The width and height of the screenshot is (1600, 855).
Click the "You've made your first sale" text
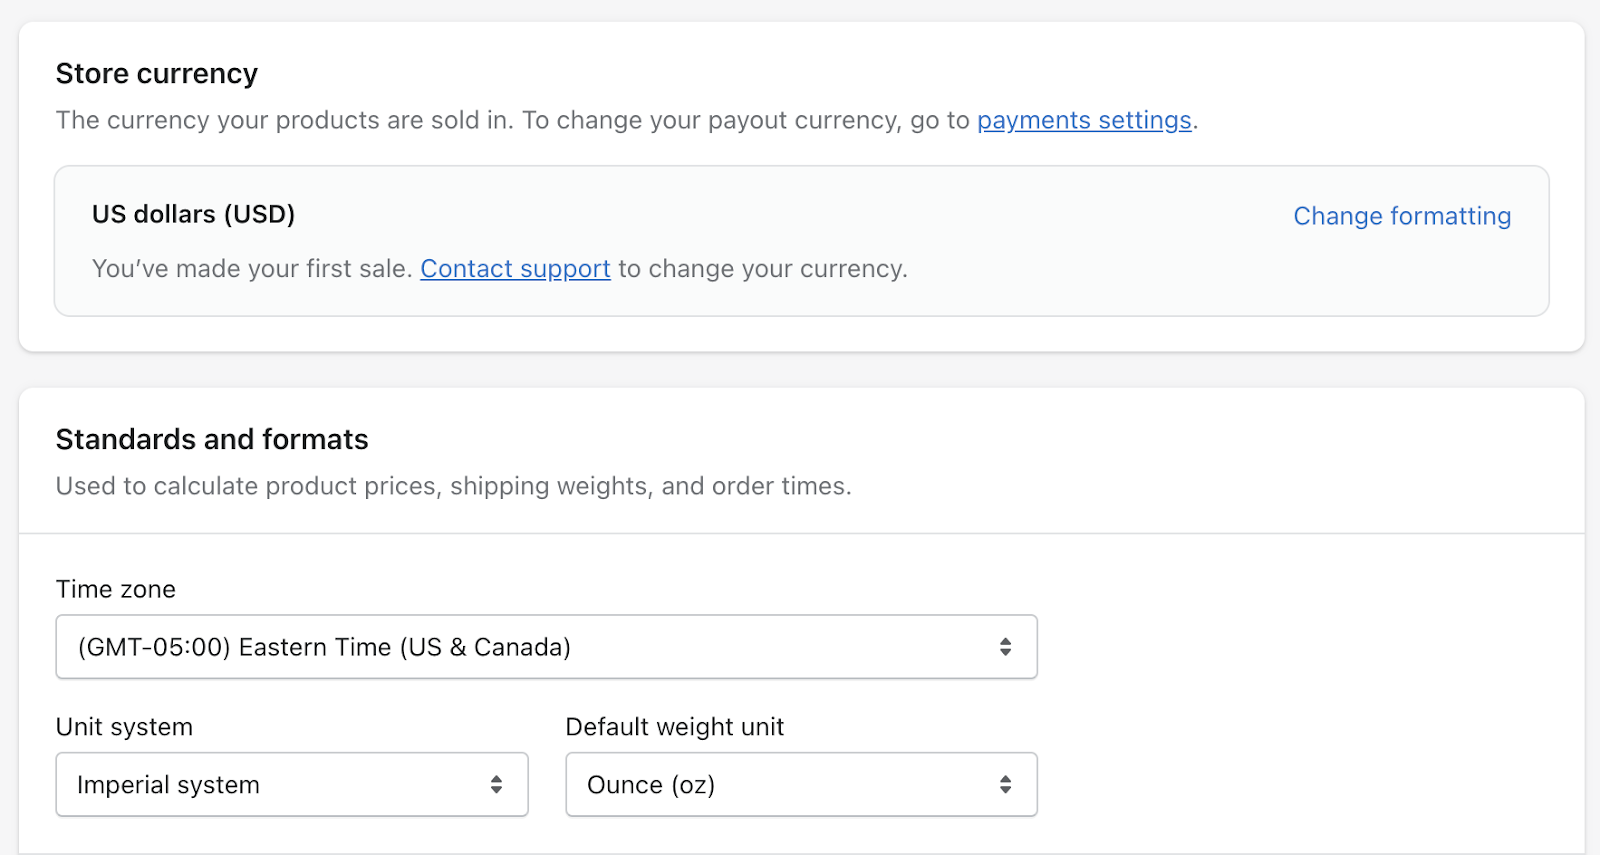coord(252,269)
